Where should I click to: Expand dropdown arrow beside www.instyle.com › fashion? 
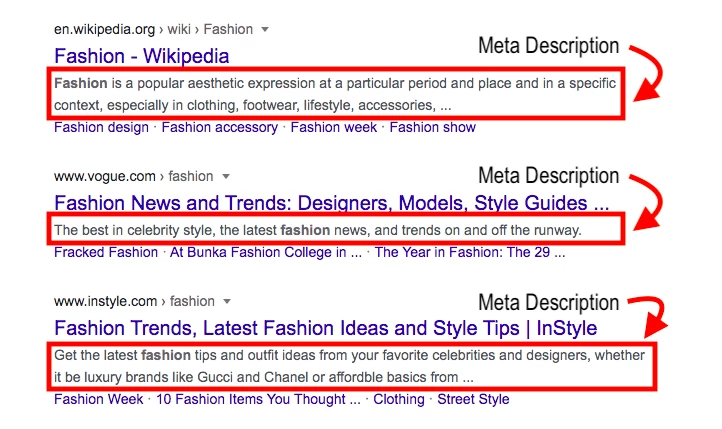pyautogui.click(x=227, y=301)
